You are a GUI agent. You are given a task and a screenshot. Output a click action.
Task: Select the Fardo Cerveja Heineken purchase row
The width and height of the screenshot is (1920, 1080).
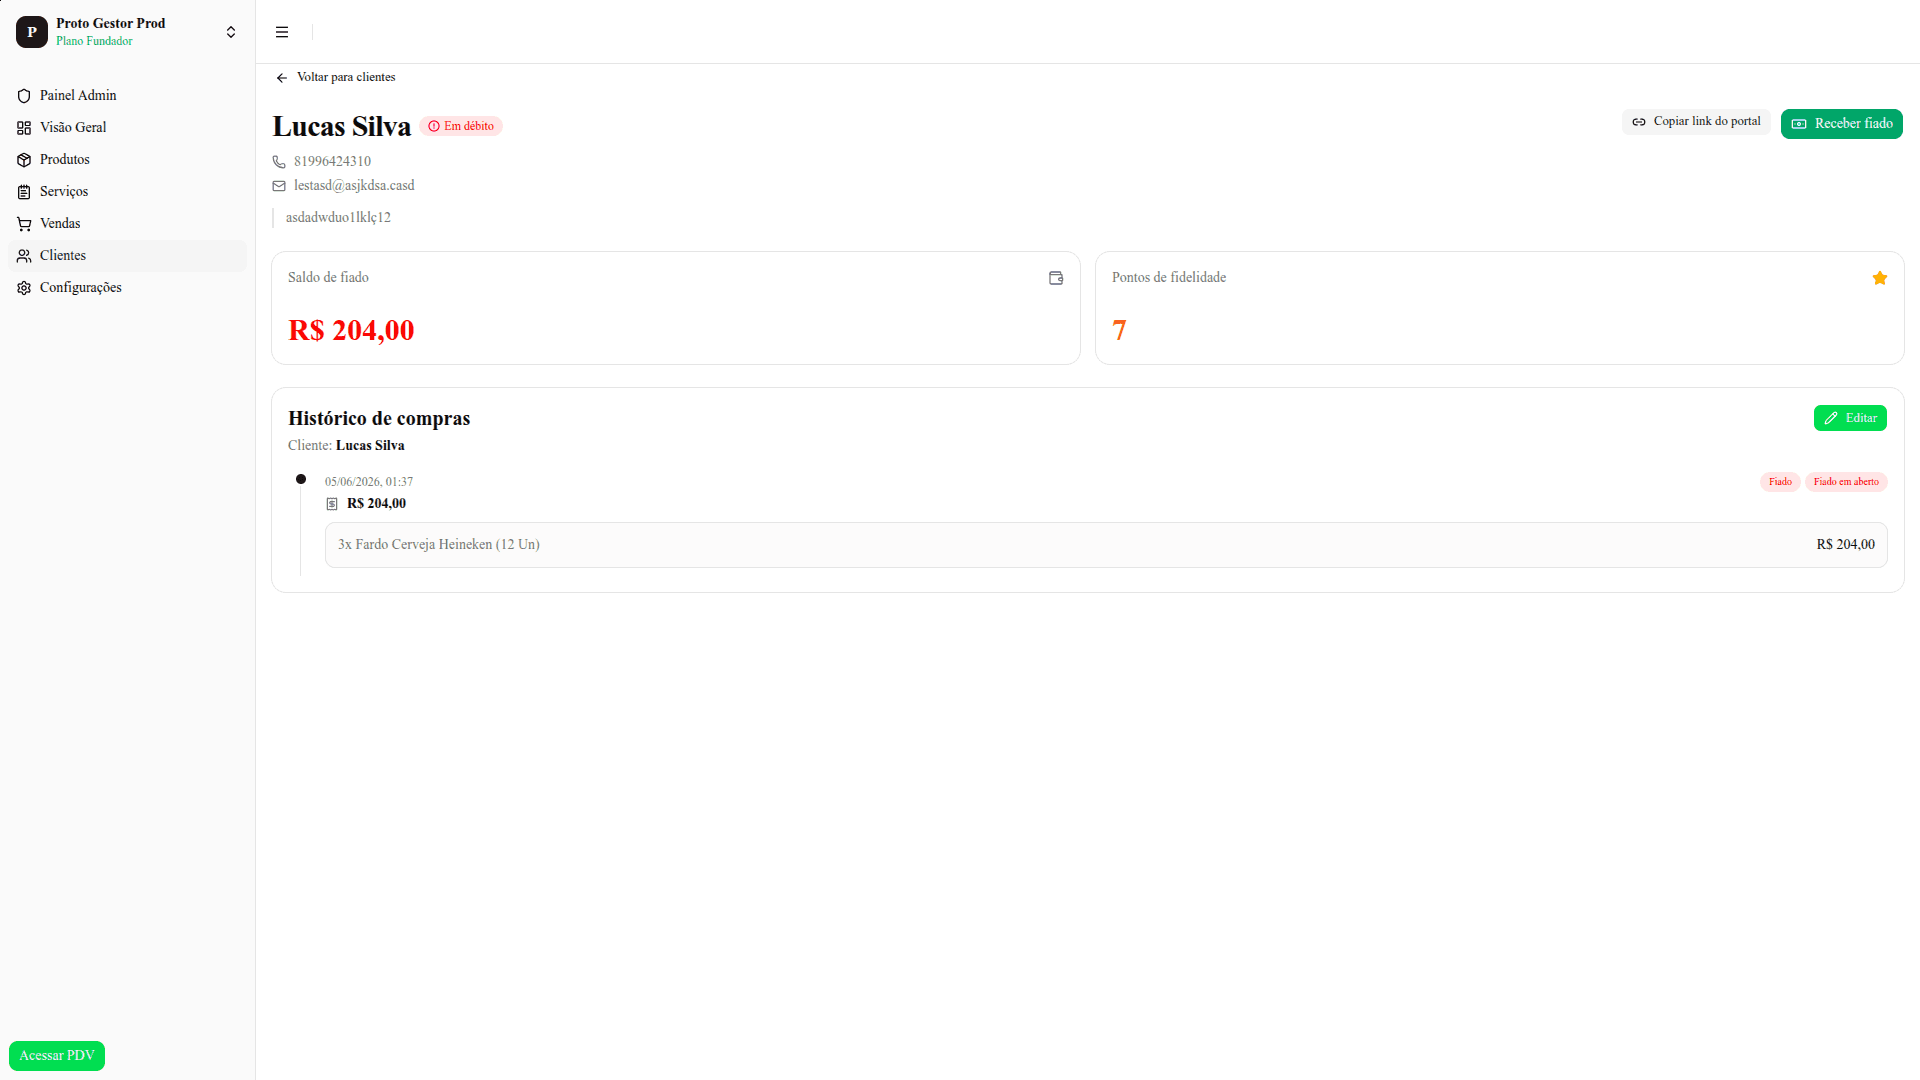[x=1106, y=545]
